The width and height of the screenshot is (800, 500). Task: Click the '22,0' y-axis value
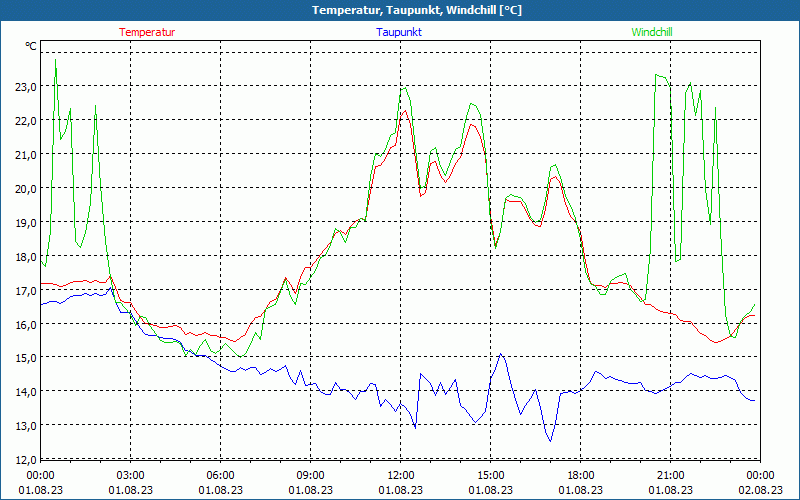point(26,121)
